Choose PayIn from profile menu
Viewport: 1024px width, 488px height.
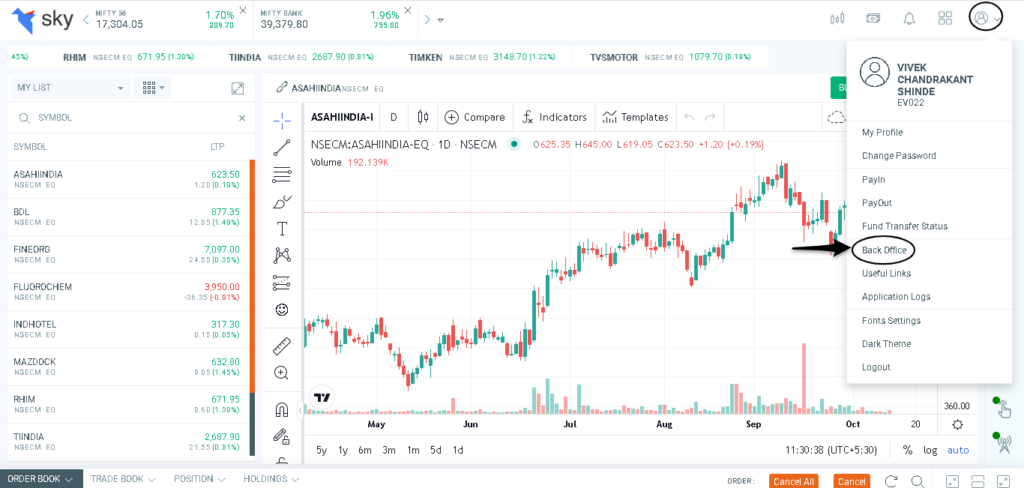click(x=874, y=179)
